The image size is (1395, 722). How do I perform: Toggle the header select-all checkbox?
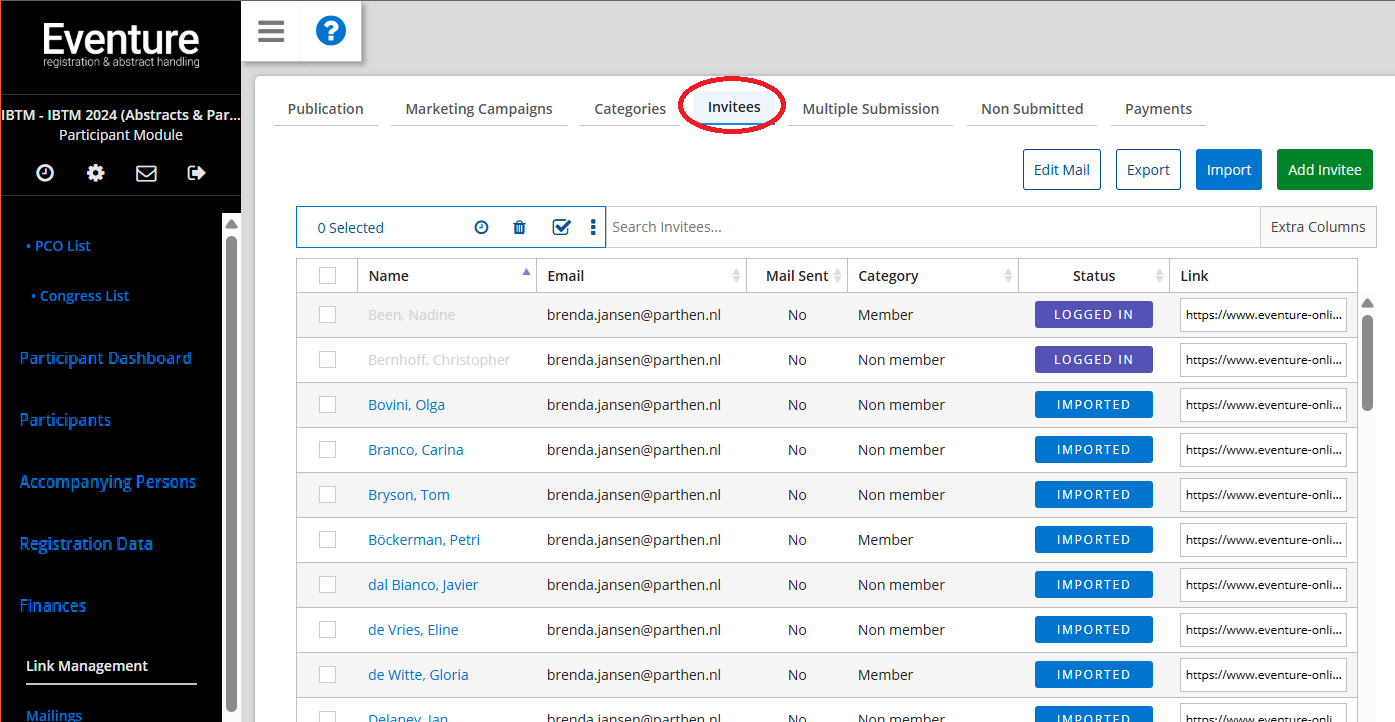327,276
